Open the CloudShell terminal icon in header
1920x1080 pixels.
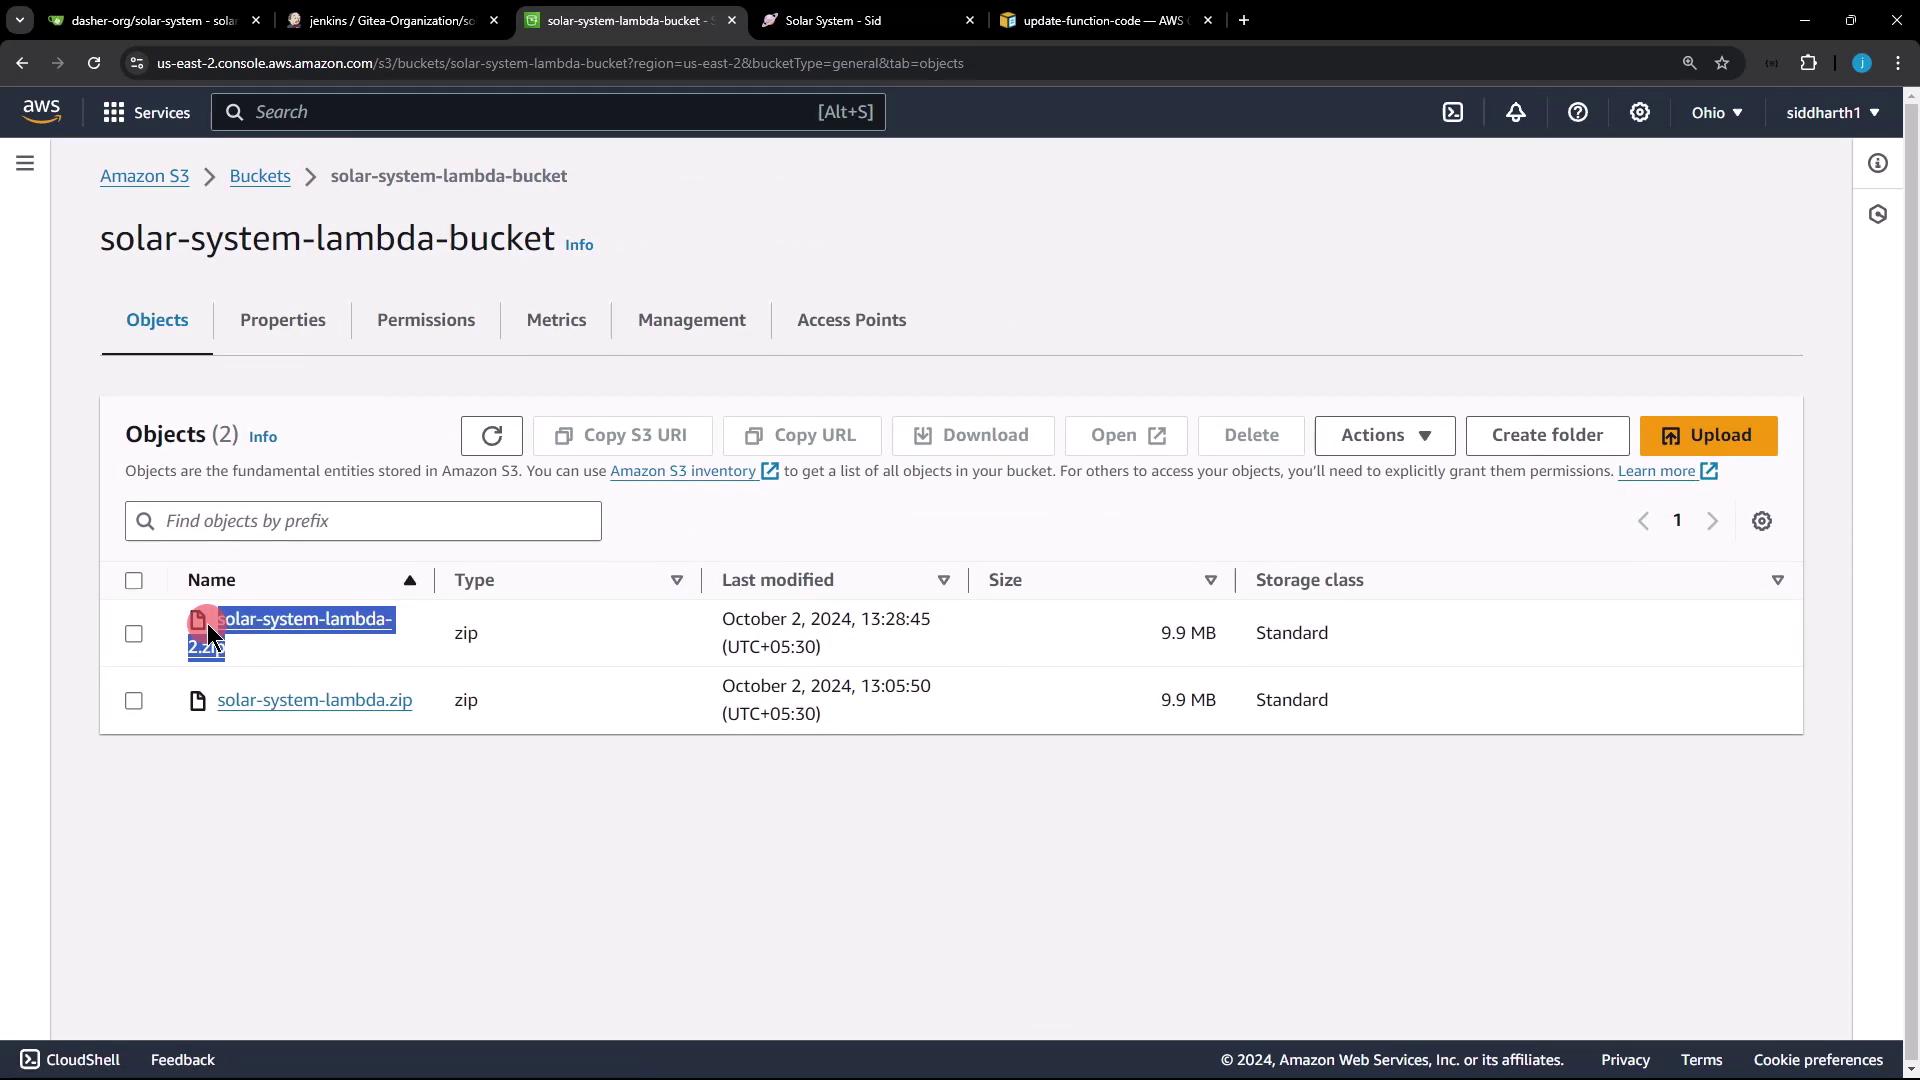(1453, 112)
